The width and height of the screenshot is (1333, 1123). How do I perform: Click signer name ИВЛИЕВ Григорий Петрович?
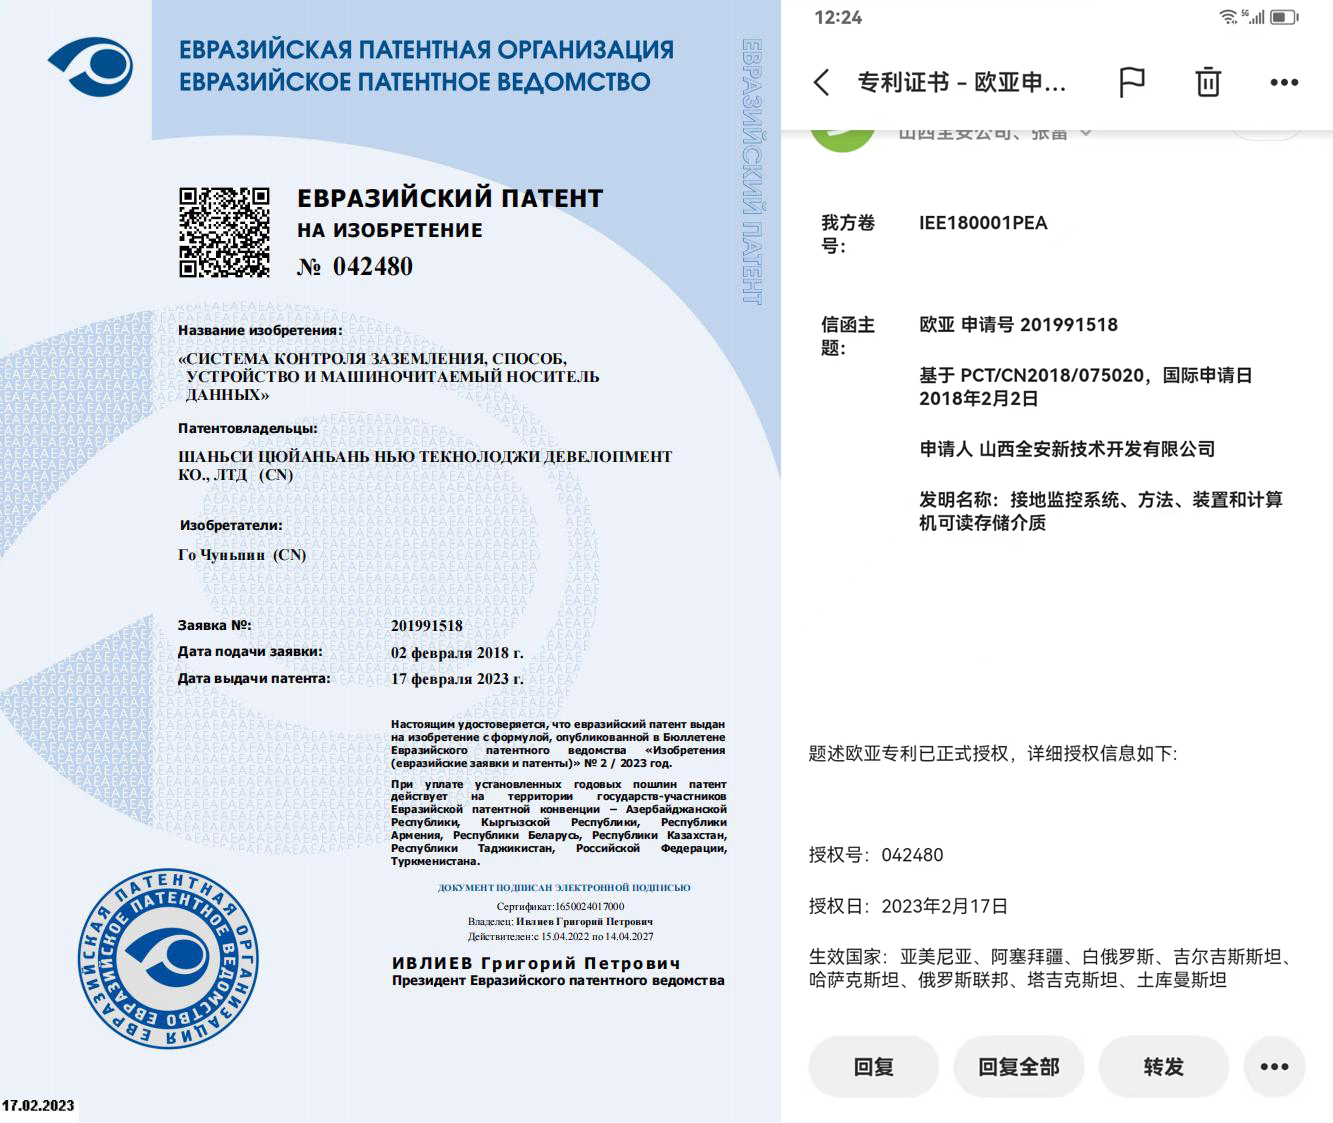point(536,963)
